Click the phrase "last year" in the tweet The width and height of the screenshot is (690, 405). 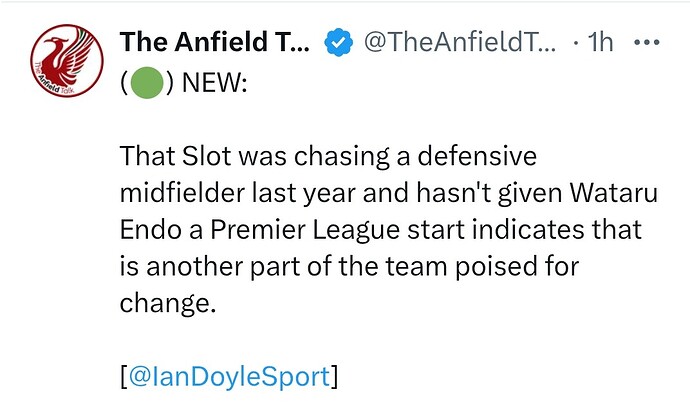click(303, 193)
